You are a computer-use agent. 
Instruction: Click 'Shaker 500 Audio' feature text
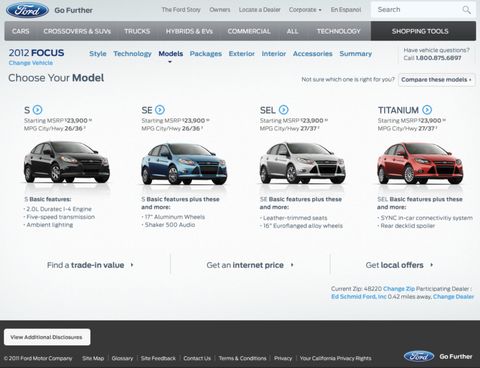[170, 225]
